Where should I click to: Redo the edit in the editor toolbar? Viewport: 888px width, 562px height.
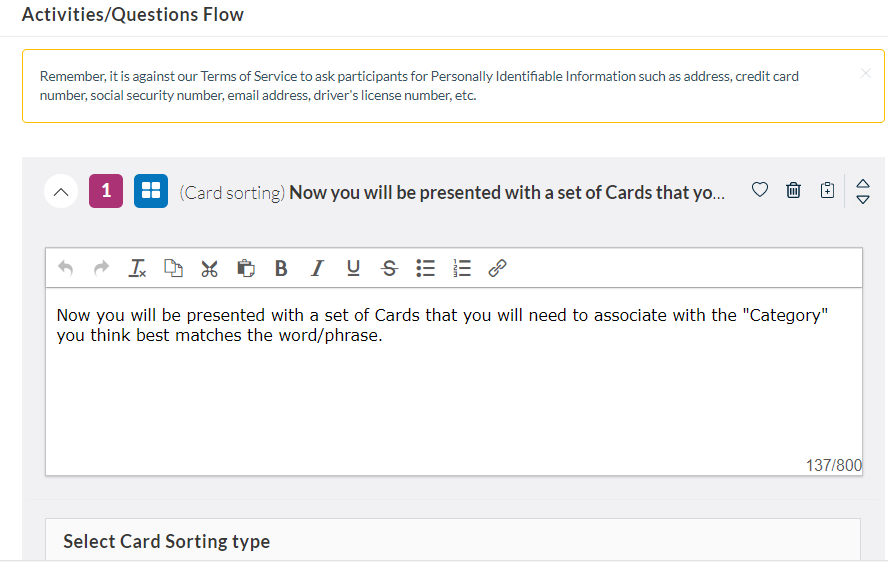pyautogui.click(x=101, y=268)
